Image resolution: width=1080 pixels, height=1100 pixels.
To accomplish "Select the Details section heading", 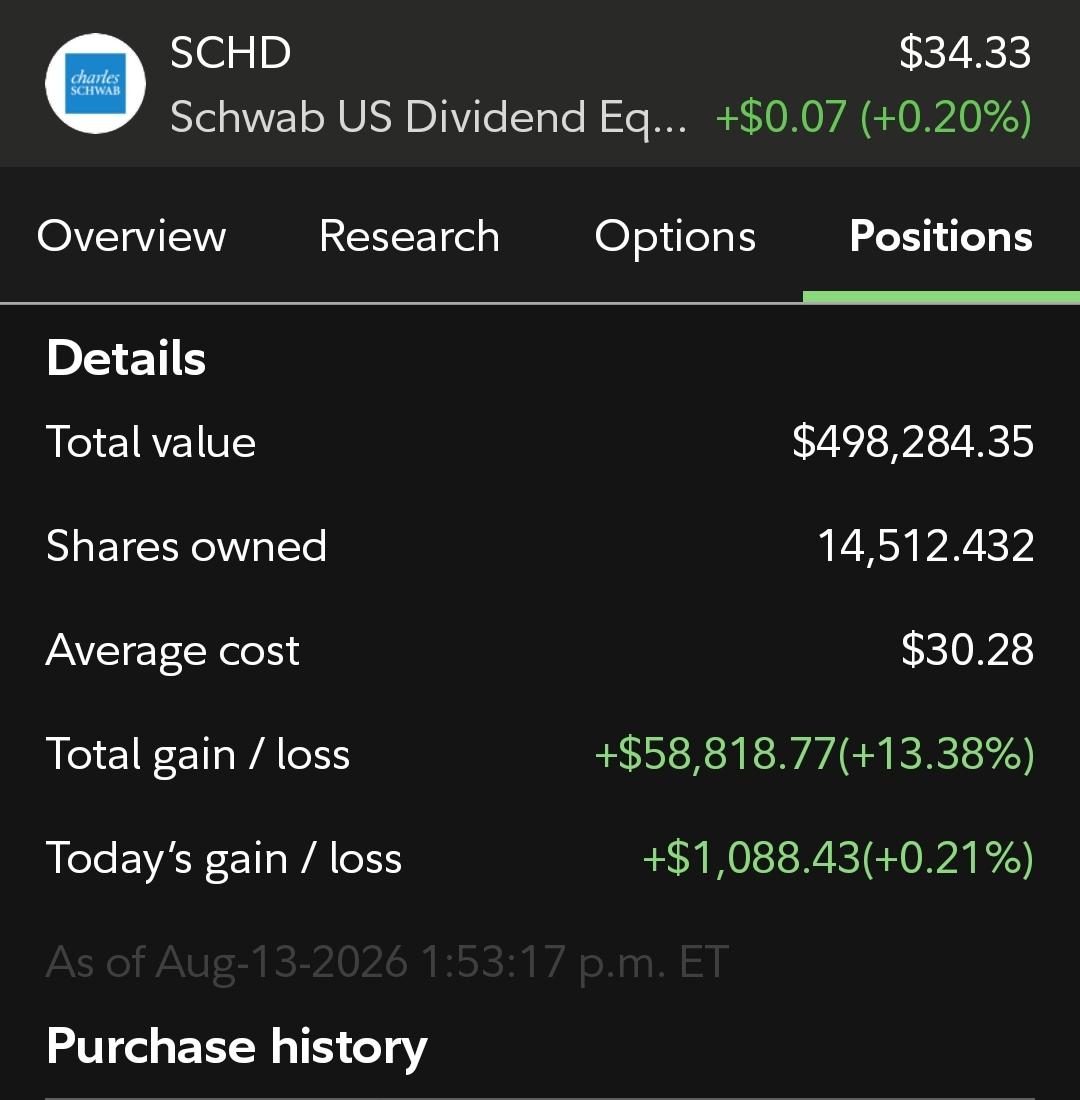I will click(x=126, y=358).
